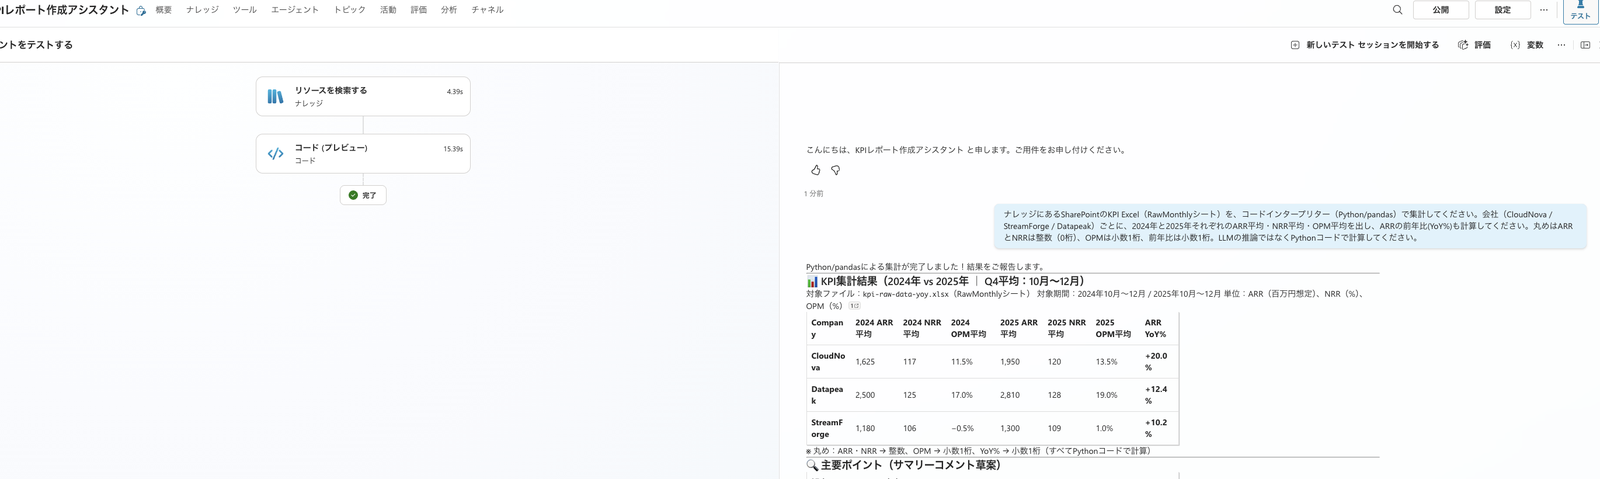Viewport: 1600px width, 479px height.
Task: Click the ARR YoY% column header
Action: pos(1156,328)
